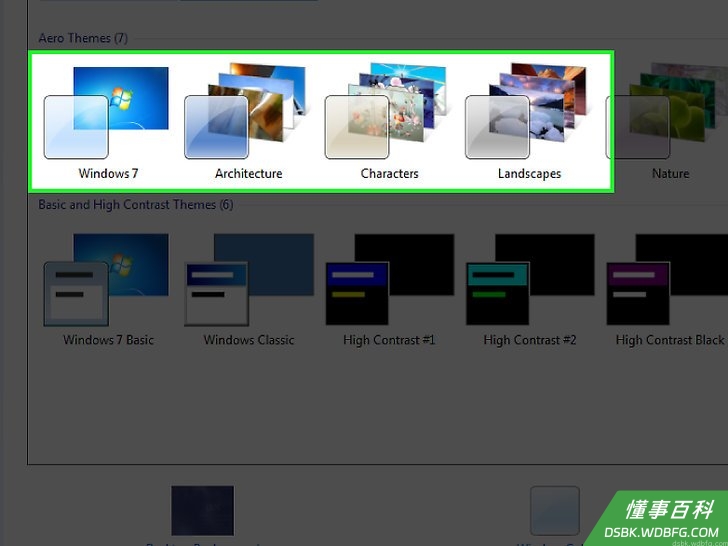Open the Desktop Background icon
The image size is (728, 546).
point(202,511)
